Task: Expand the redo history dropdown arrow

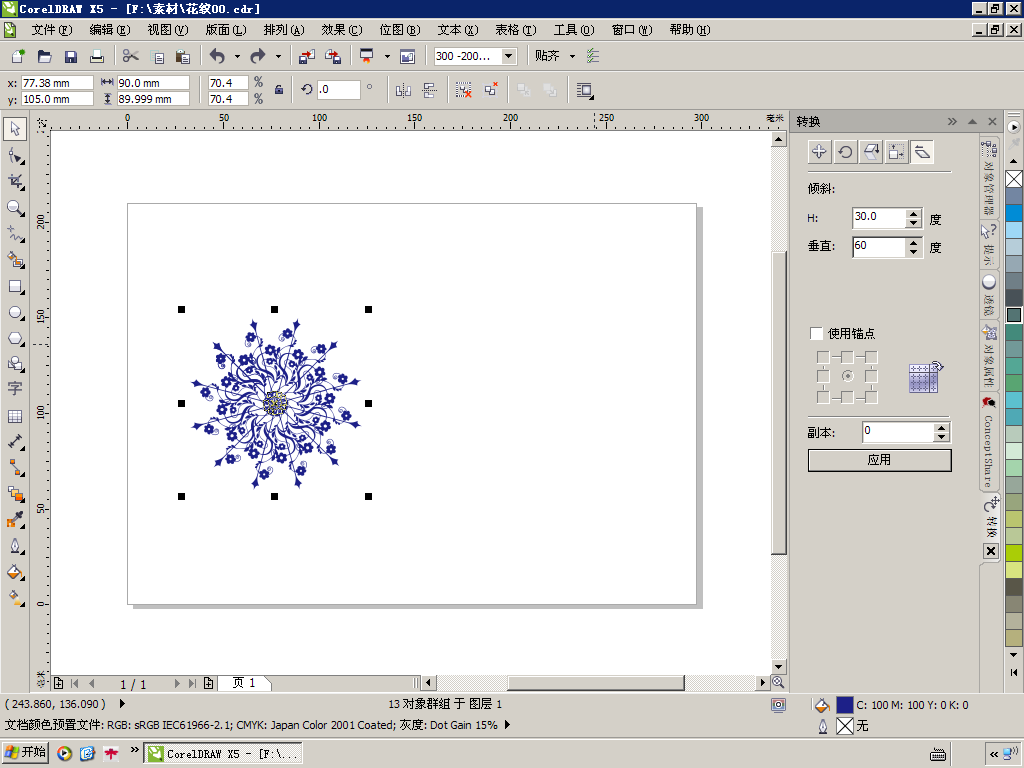Action: click(278, 56)
